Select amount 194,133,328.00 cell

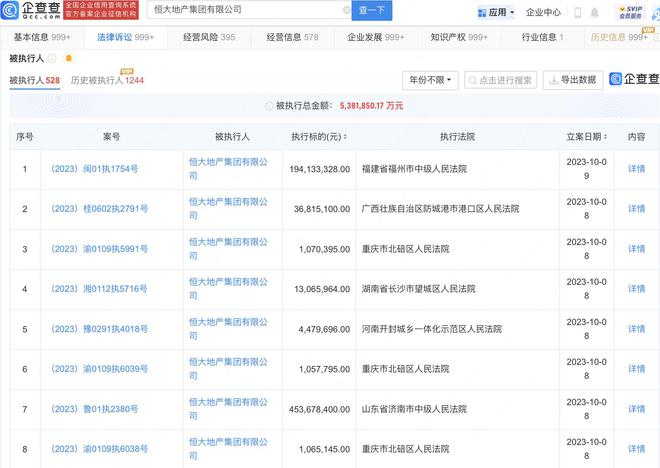coord(319,169)
